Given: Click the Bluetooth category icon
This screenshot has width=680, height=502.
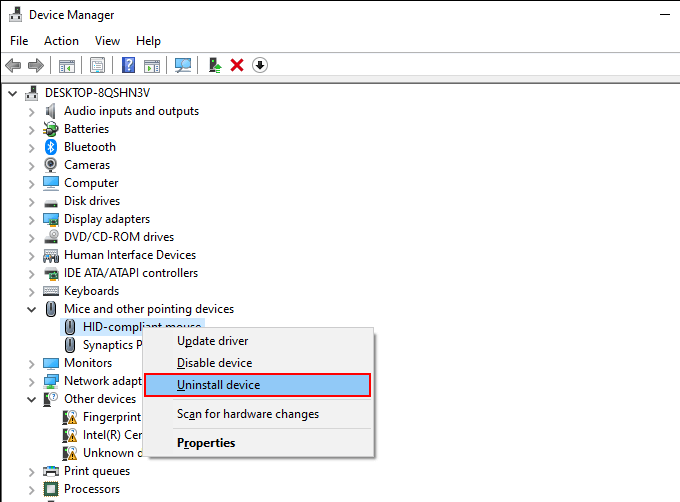Looking at the screenshot, I should tap(51, 147).
